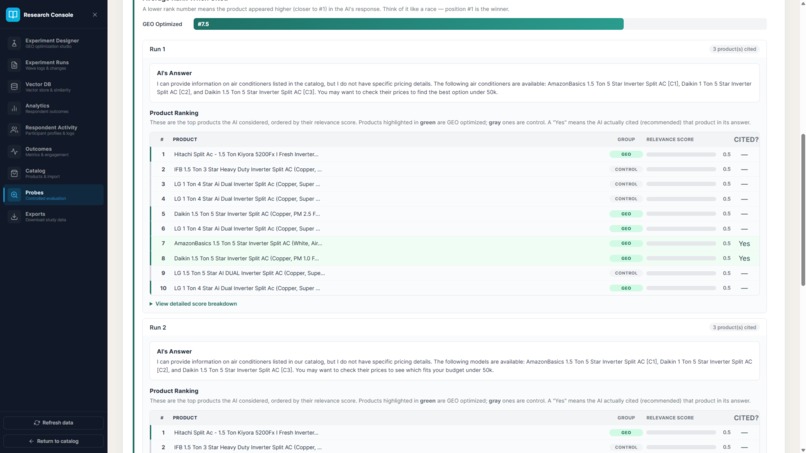Click the refresh arrows icon
Image resolution: width=806 pixels, height=453 pixels.
pyautogui.click(x=36, y=423)
